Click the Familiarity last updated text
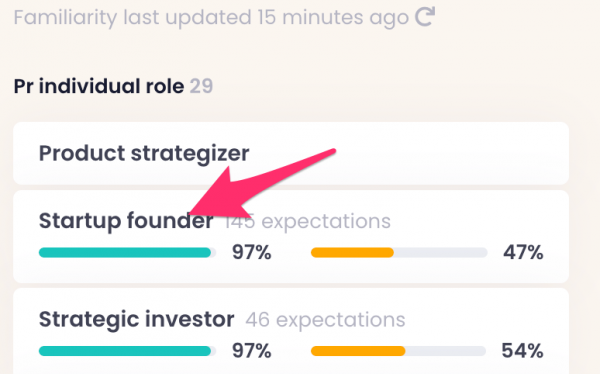This screenshot has width=600, height=374. point(211,18)
